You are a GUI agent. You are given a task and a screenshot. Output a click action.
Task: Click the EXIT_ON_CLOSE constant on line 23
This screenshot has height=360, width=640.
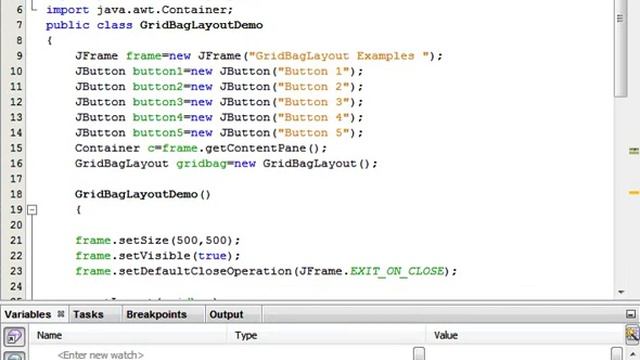point(397,271)
